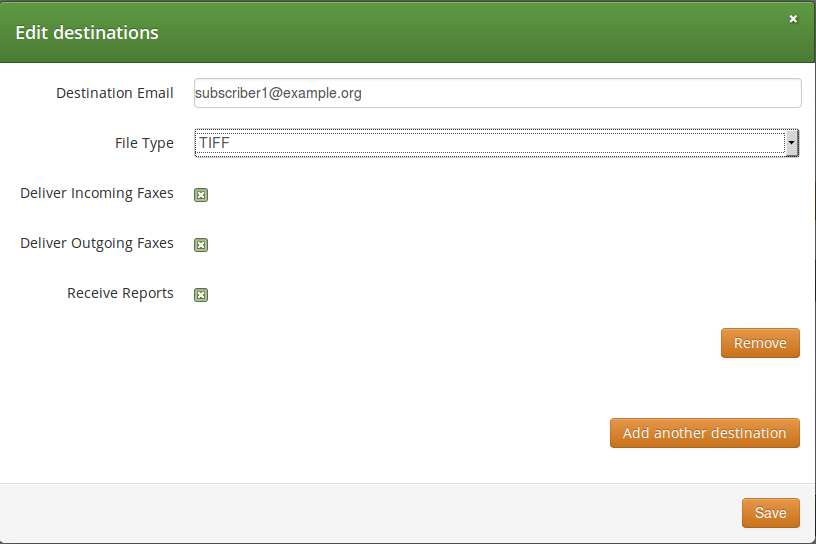
Task: Disable the Receive Reports checkbox
Action: click(201, 295)
